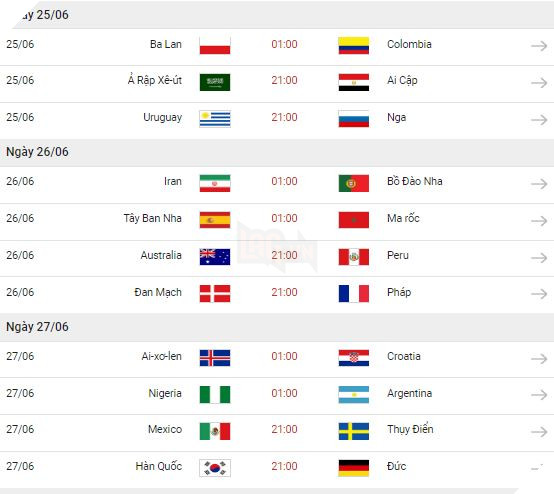Image resolution: width=554 pixels, height=494 pixels.
Task: Open Ba Lan vs Colombia match arrow
Action: pyautogui.click(x=539, y=46)
